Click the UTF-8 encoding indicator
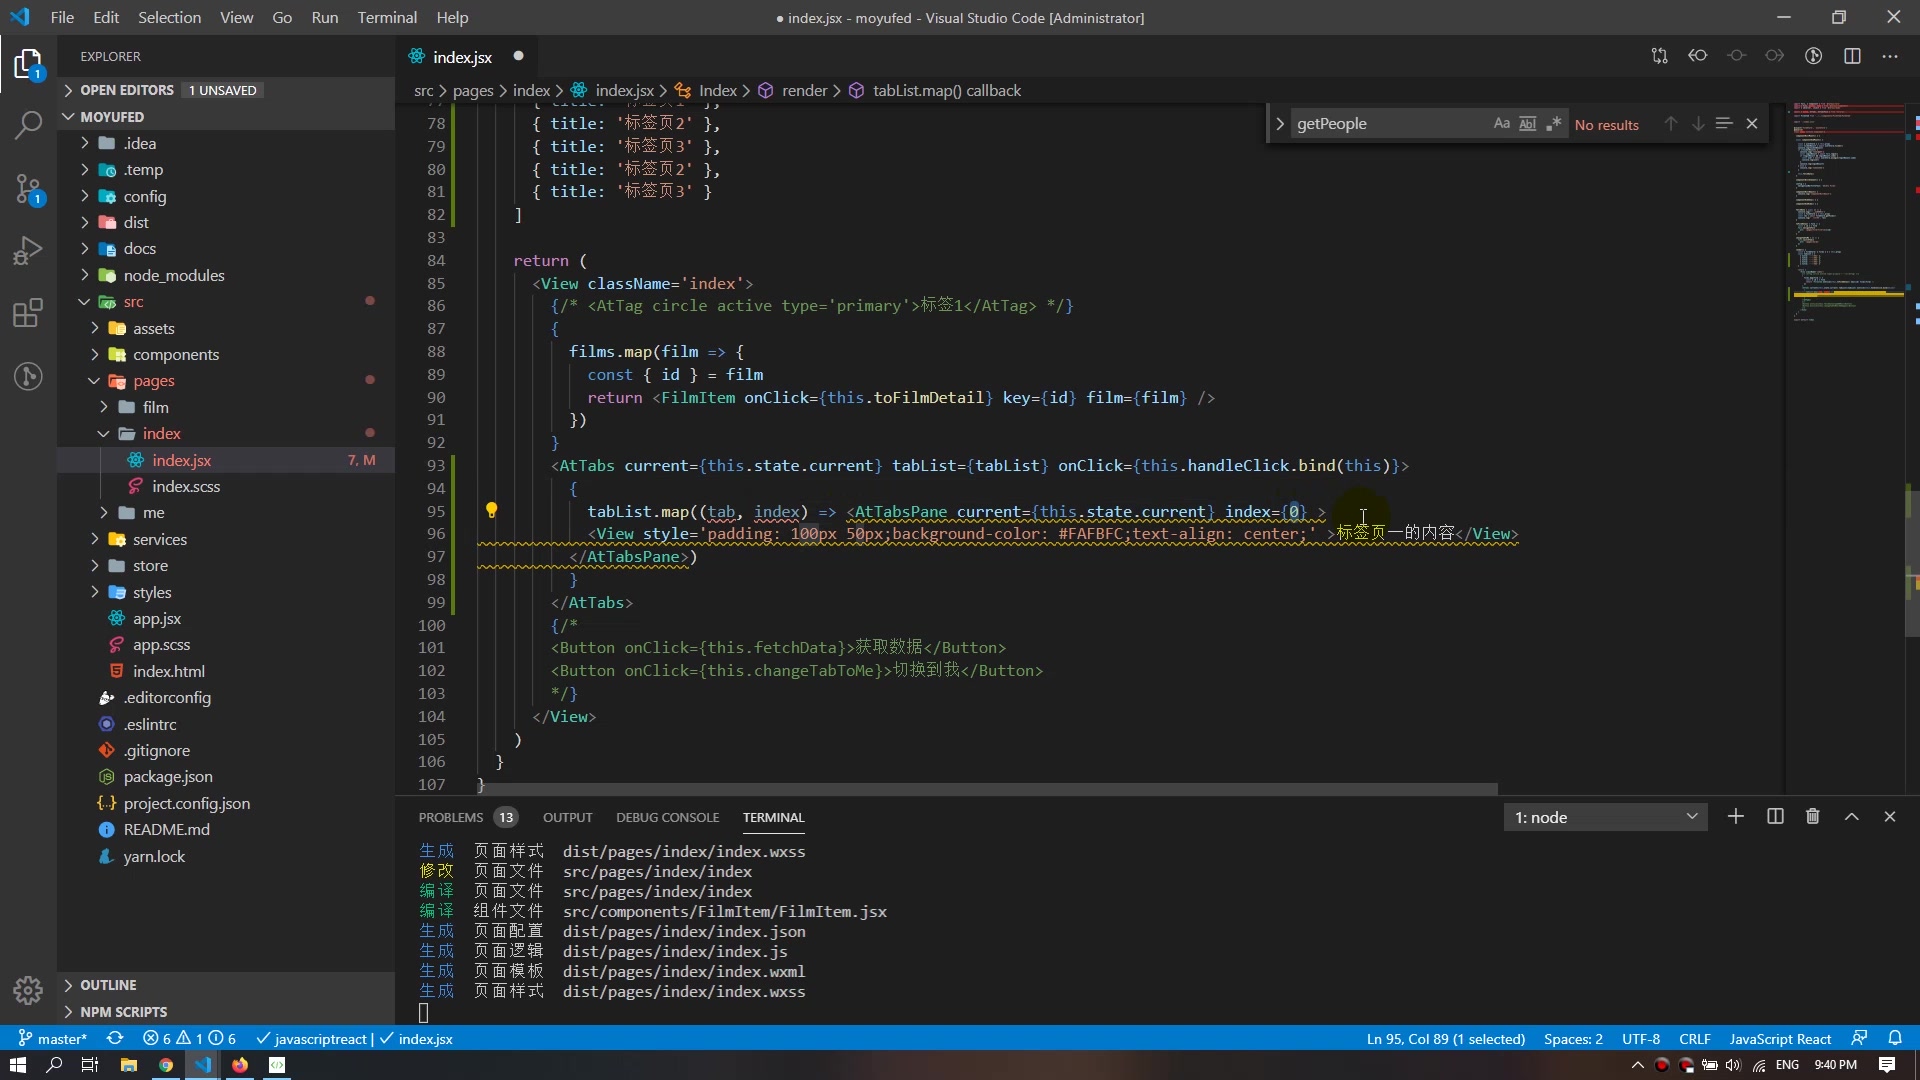This screenshot has width=1920, height=1080. click(x=1641, y=1039)
